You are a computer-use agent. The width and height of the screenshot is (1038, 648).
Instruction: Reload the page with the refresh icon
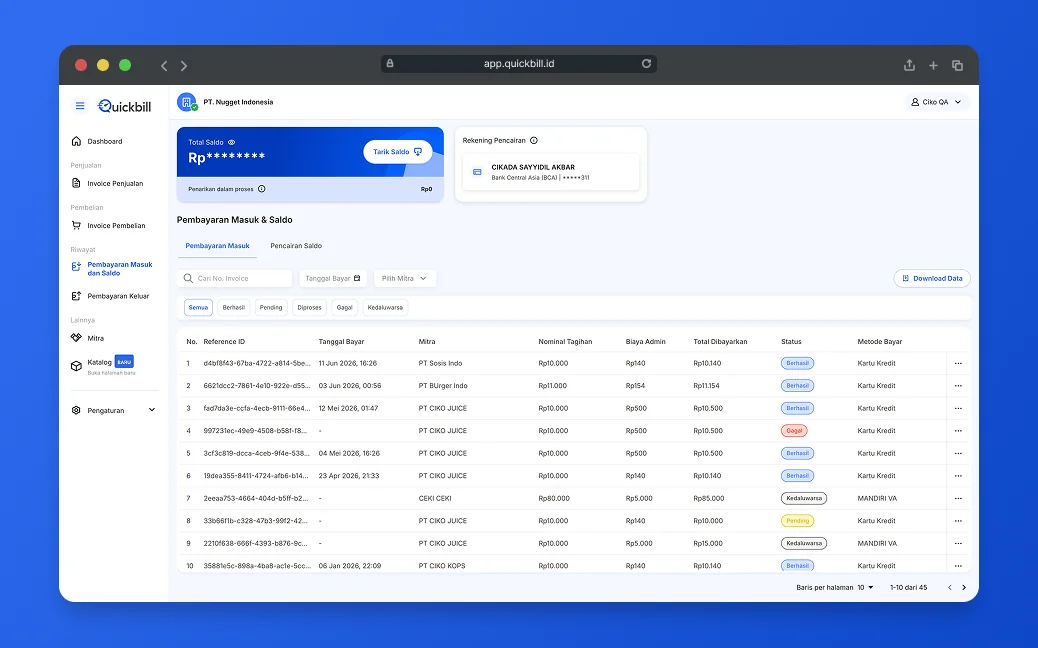pos(646,64)
